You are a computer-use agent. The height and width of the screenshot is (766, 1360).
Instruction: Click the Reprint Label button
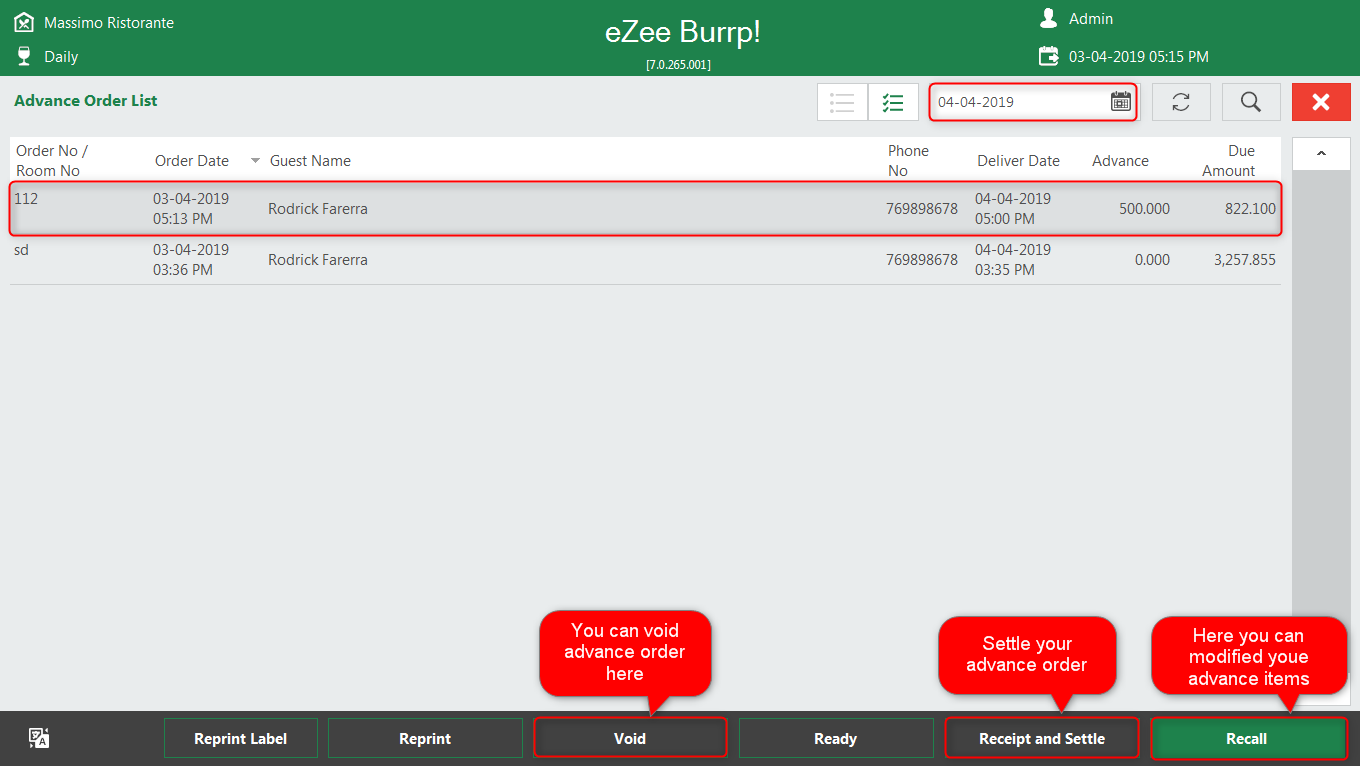pyautogui.click(x=240, y=739)
